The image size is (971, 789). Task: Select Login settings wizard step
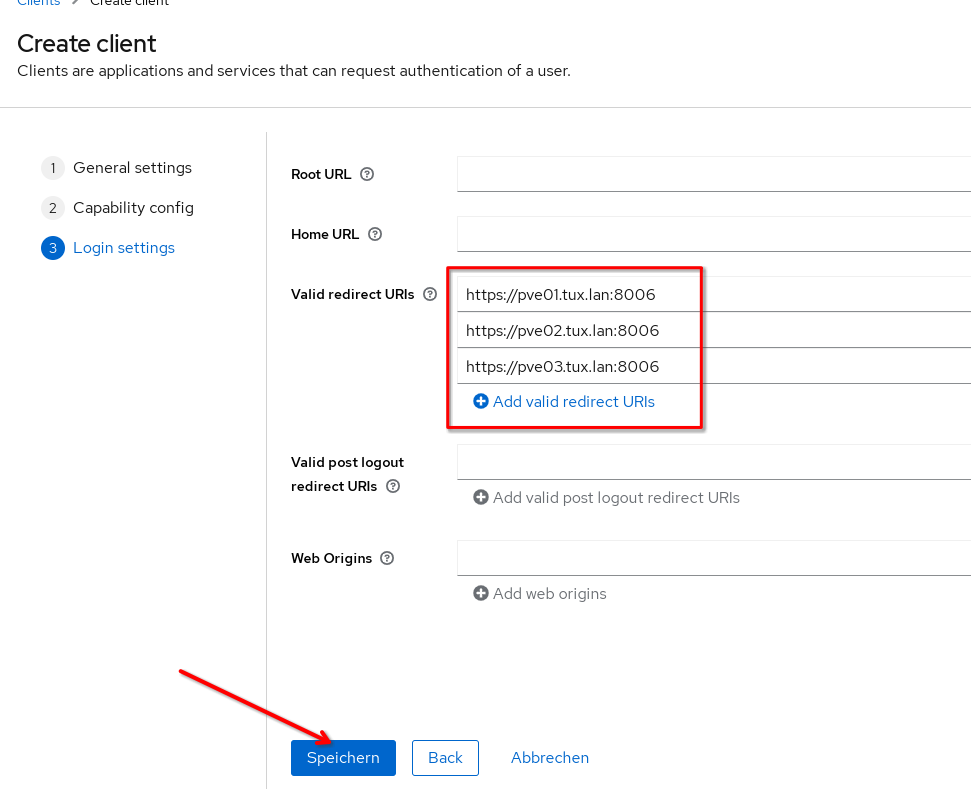[x=123, y=248]
